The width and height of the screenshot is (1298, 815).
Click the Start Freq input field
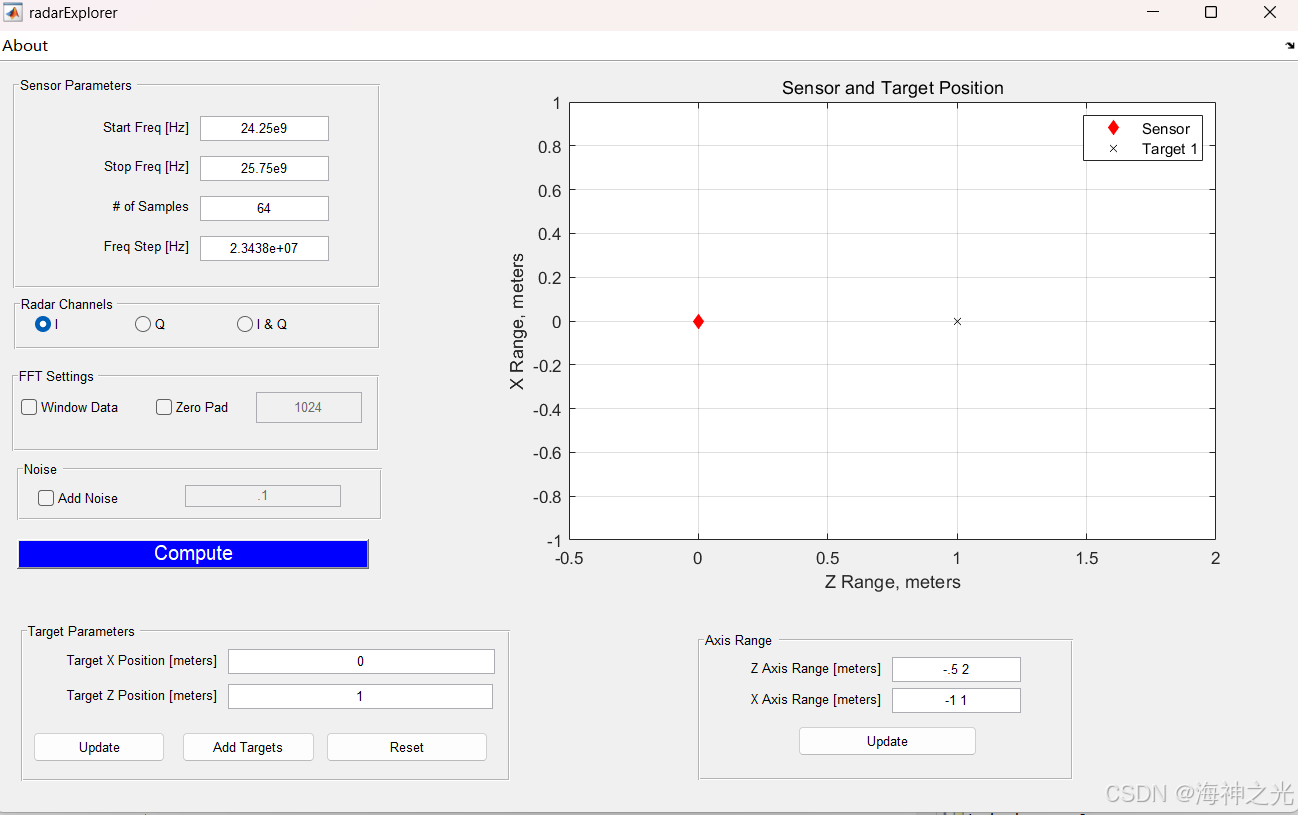264,128
